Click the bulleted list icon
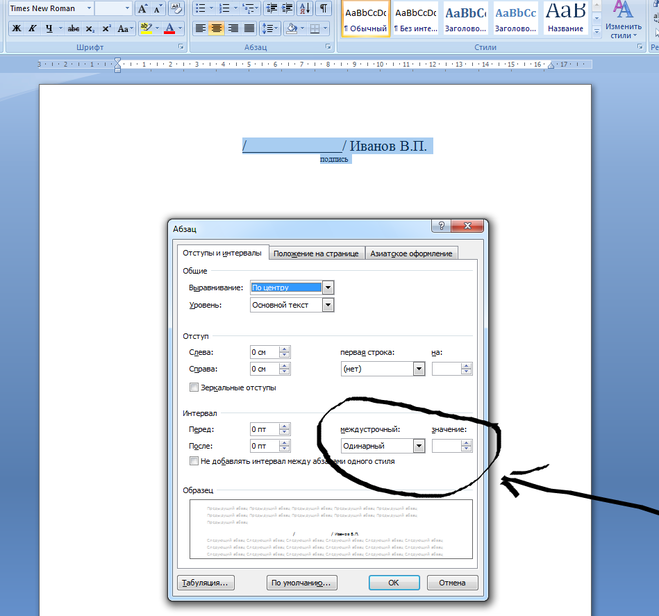 point(200,8)
